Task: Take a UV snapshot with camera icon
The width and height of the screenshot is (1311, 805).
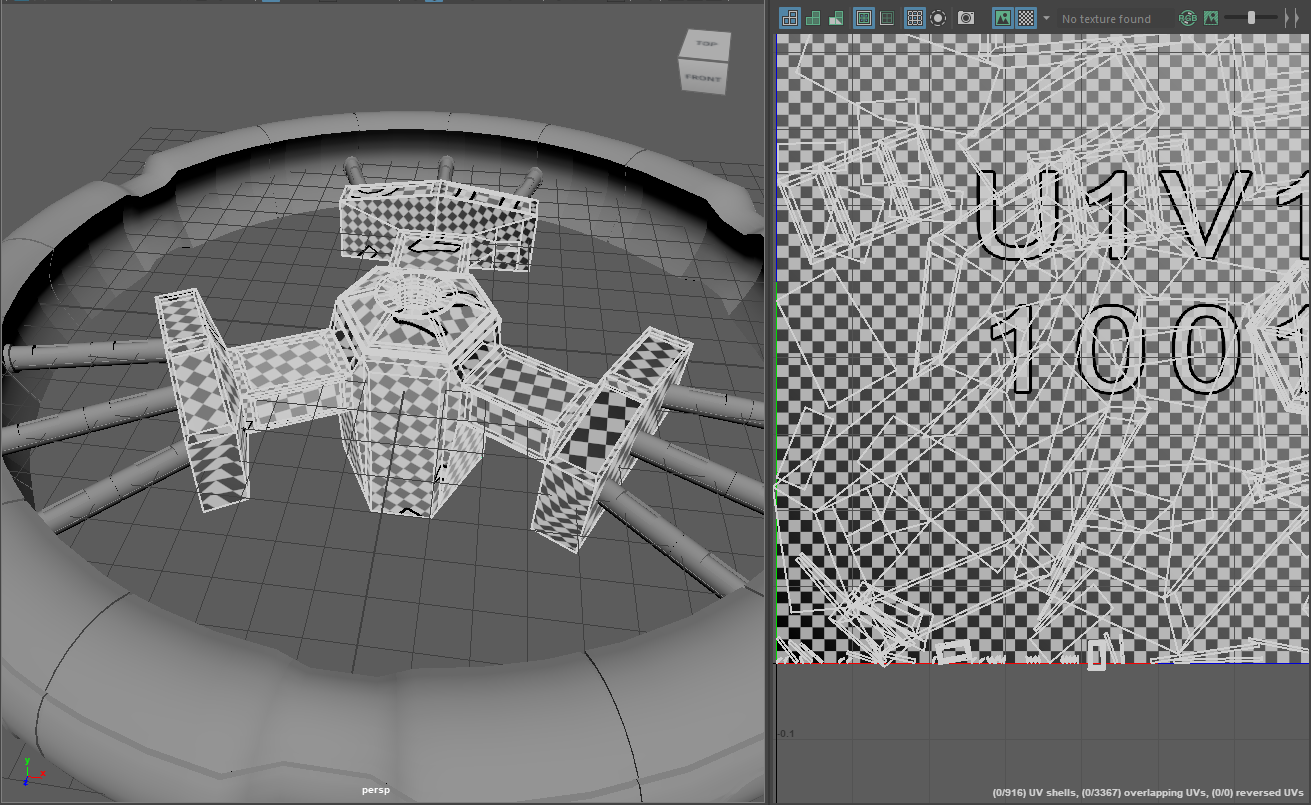Action: coord(966,18)
